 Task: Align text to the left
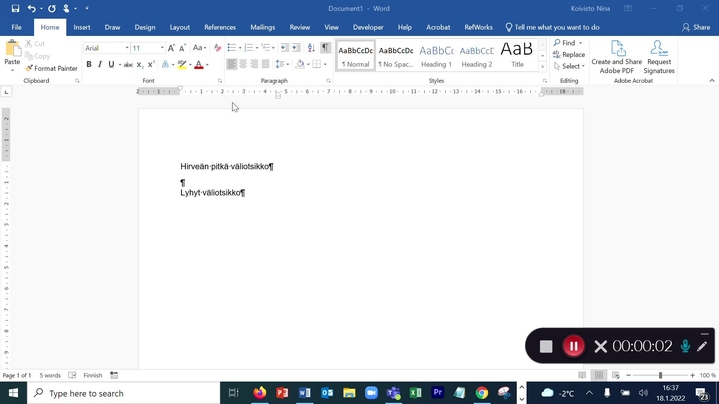232,64
